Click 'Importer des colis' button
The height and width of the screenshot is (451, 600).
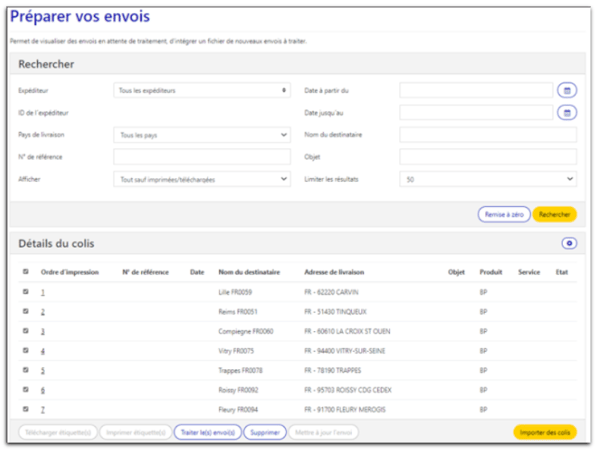[x=545, y=432]
